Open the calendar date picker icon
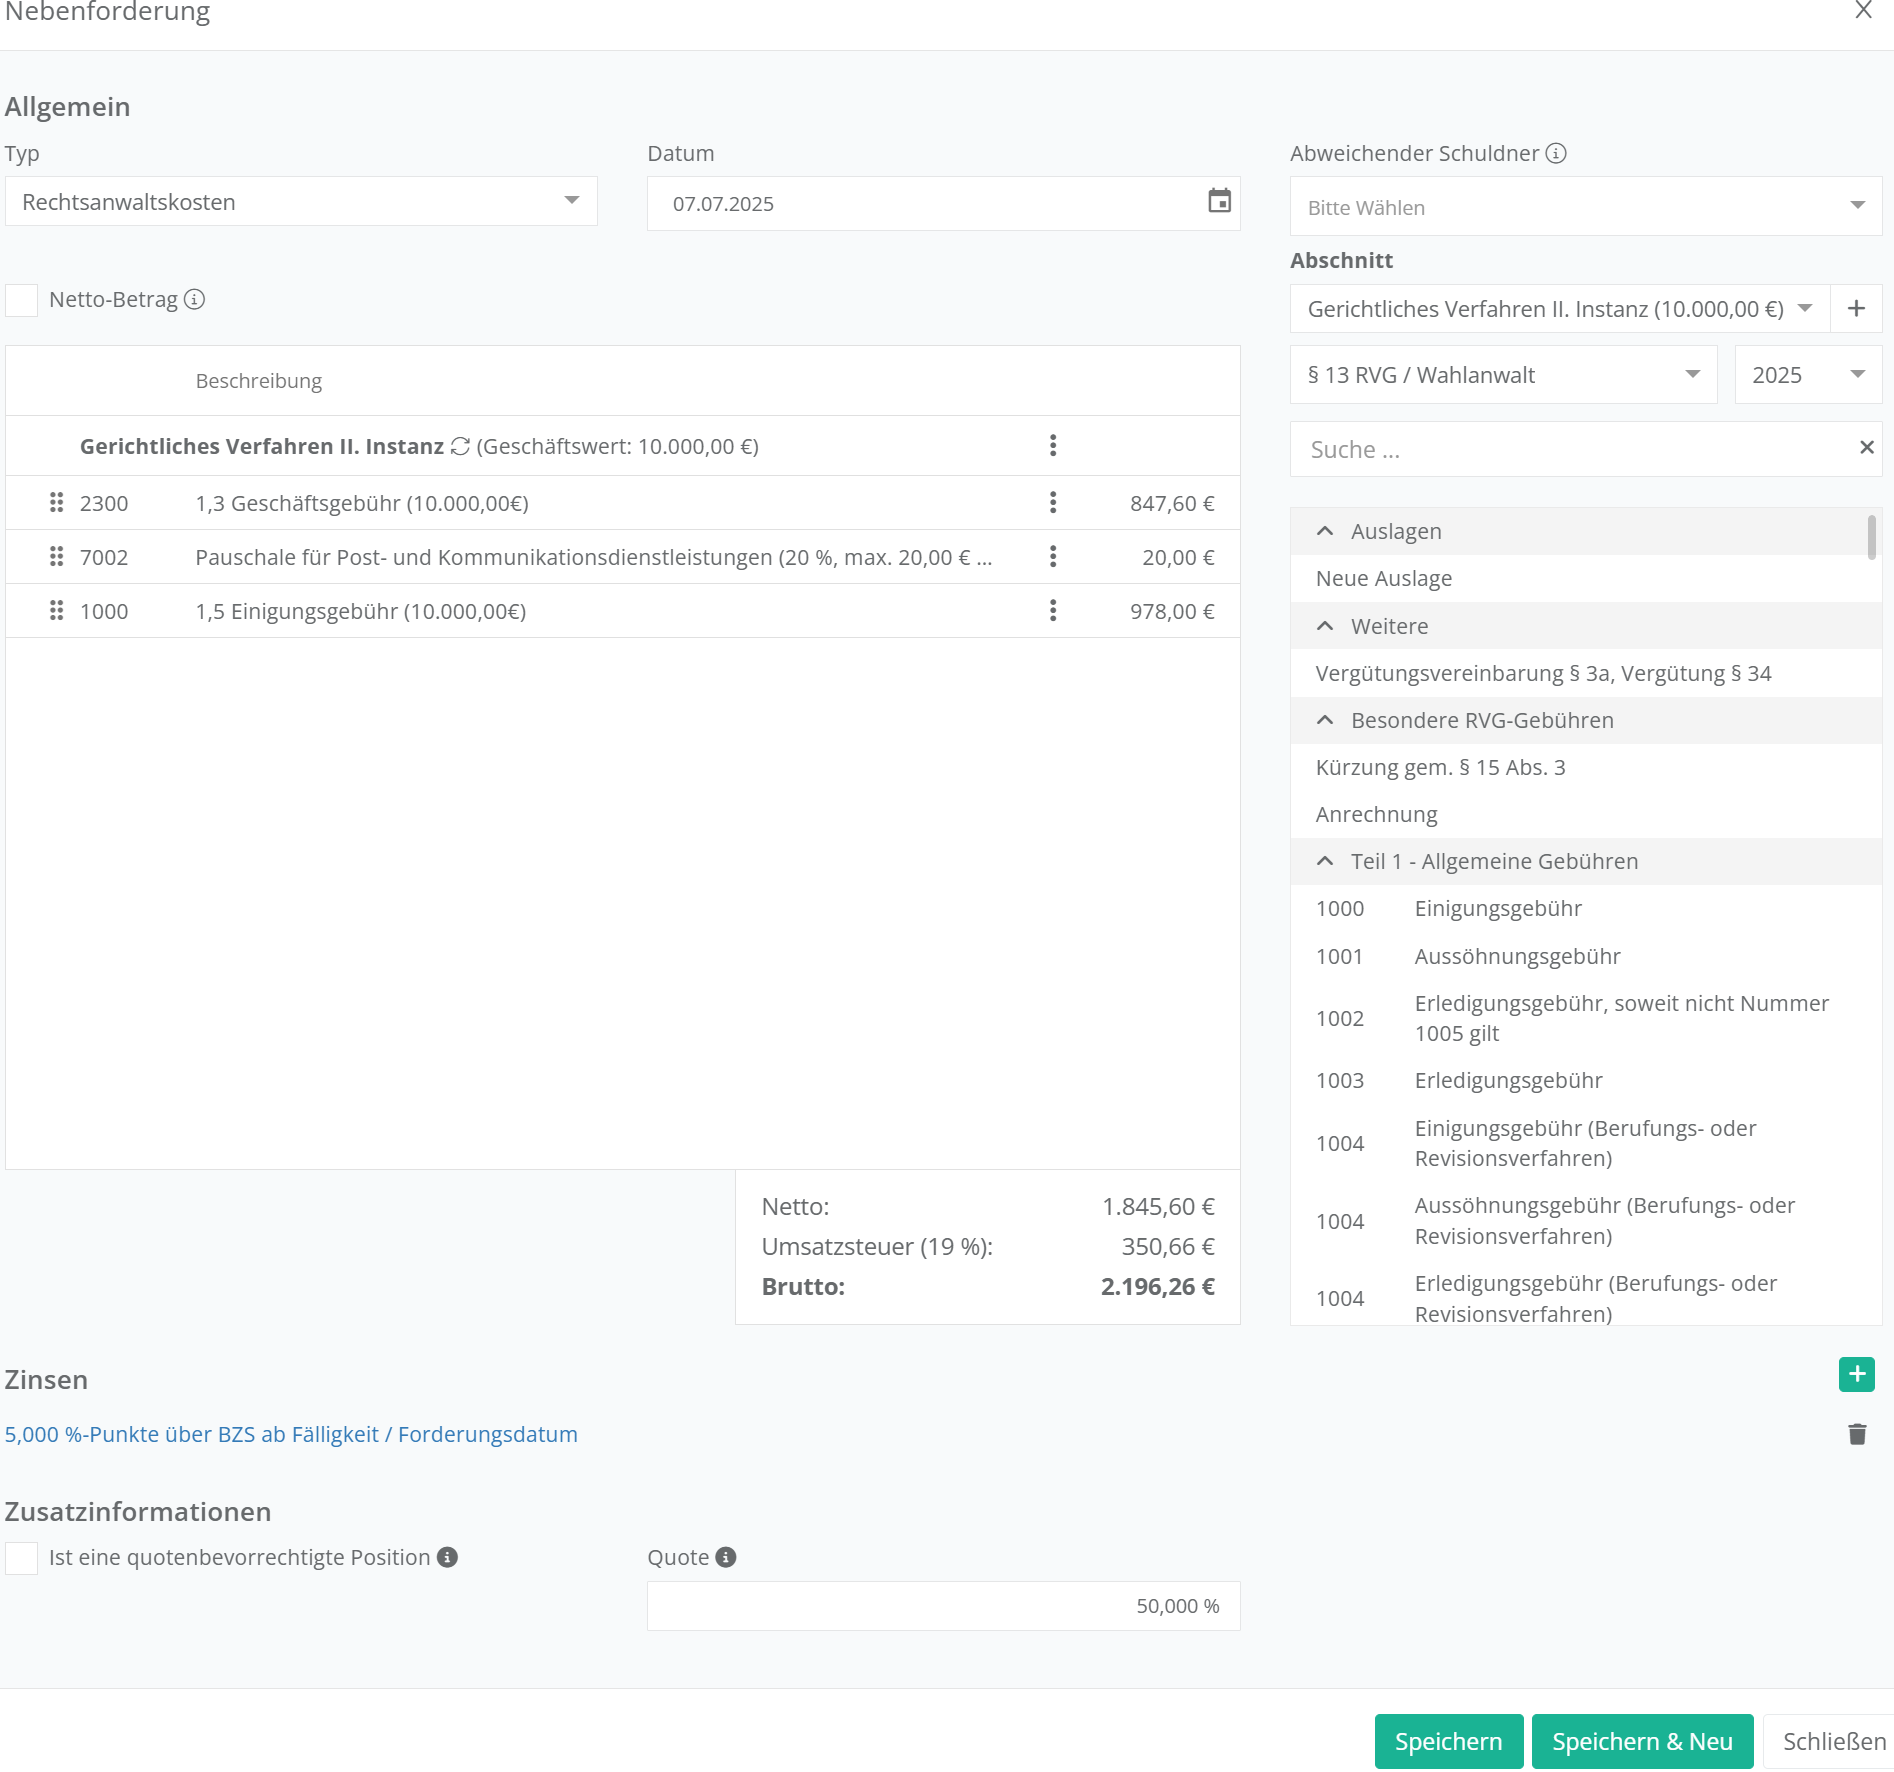 pos(1218,202)
